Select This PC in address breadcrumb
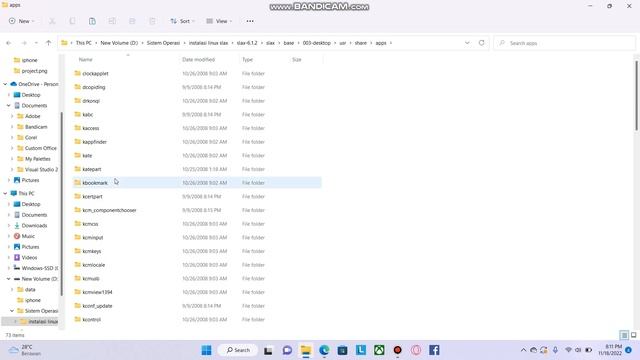 84,43
